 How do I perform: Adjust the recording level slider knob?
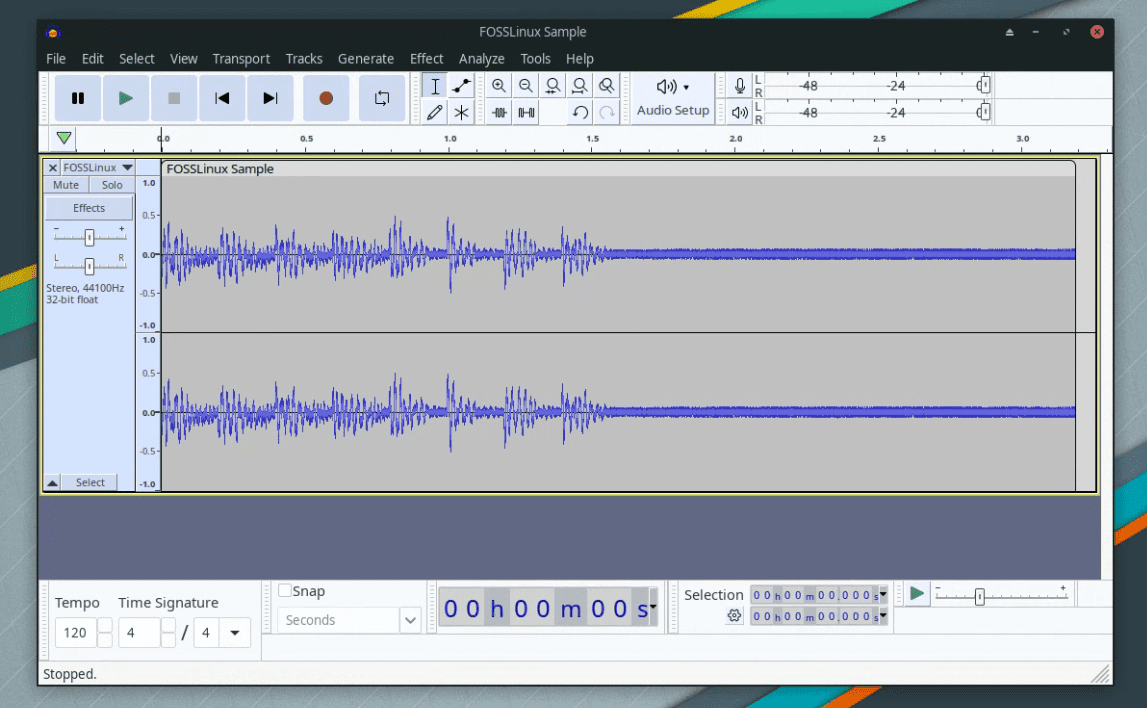[x=983, y=85]
